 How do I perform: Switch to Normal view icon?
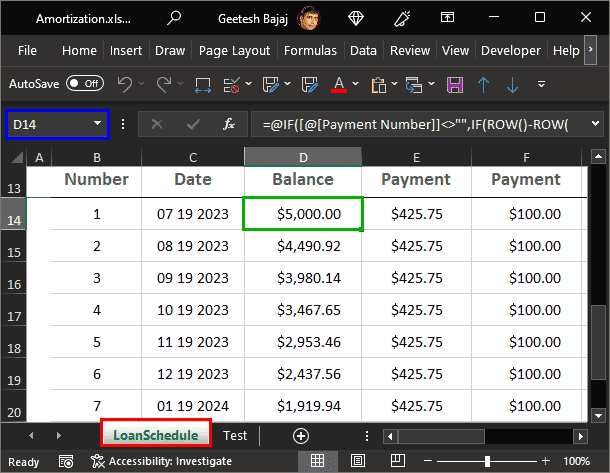[317, 461]
